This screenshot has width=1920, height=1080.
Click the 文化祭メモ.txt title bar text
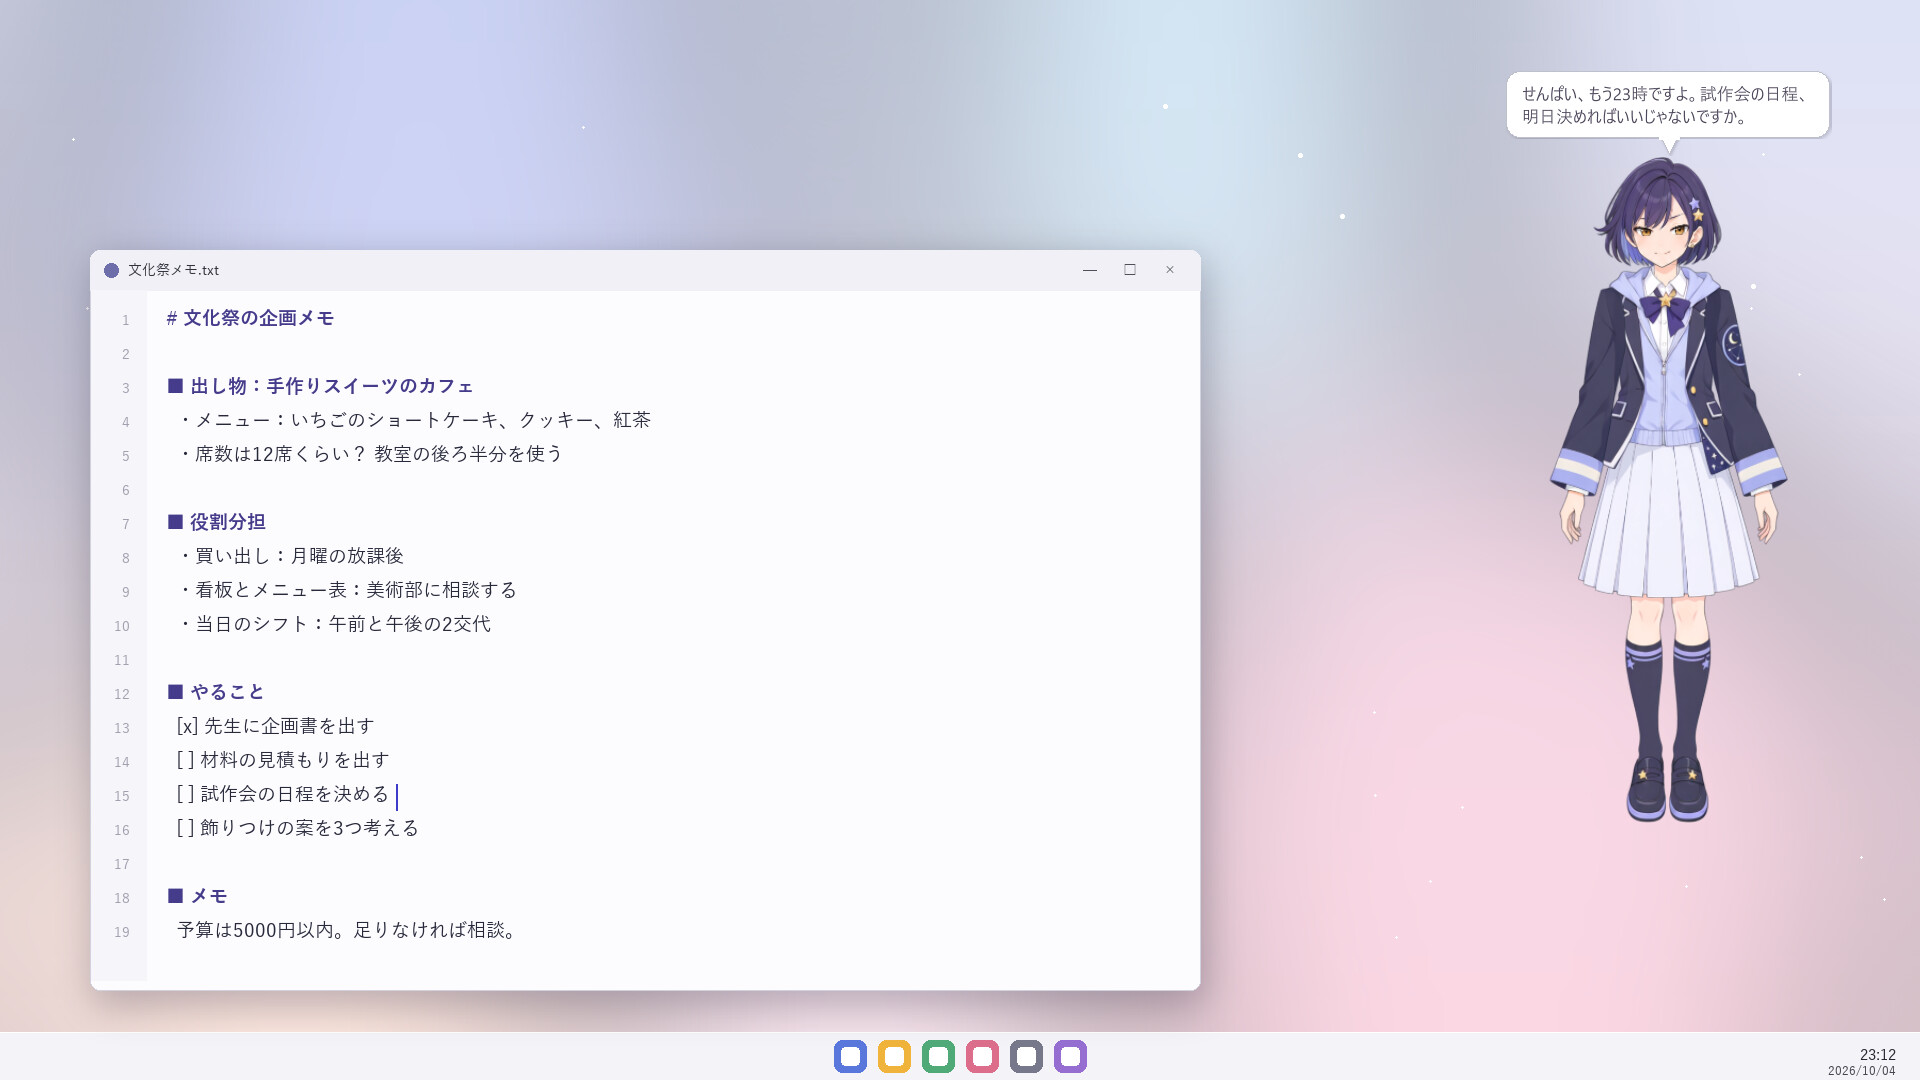[x=173, y=270]
